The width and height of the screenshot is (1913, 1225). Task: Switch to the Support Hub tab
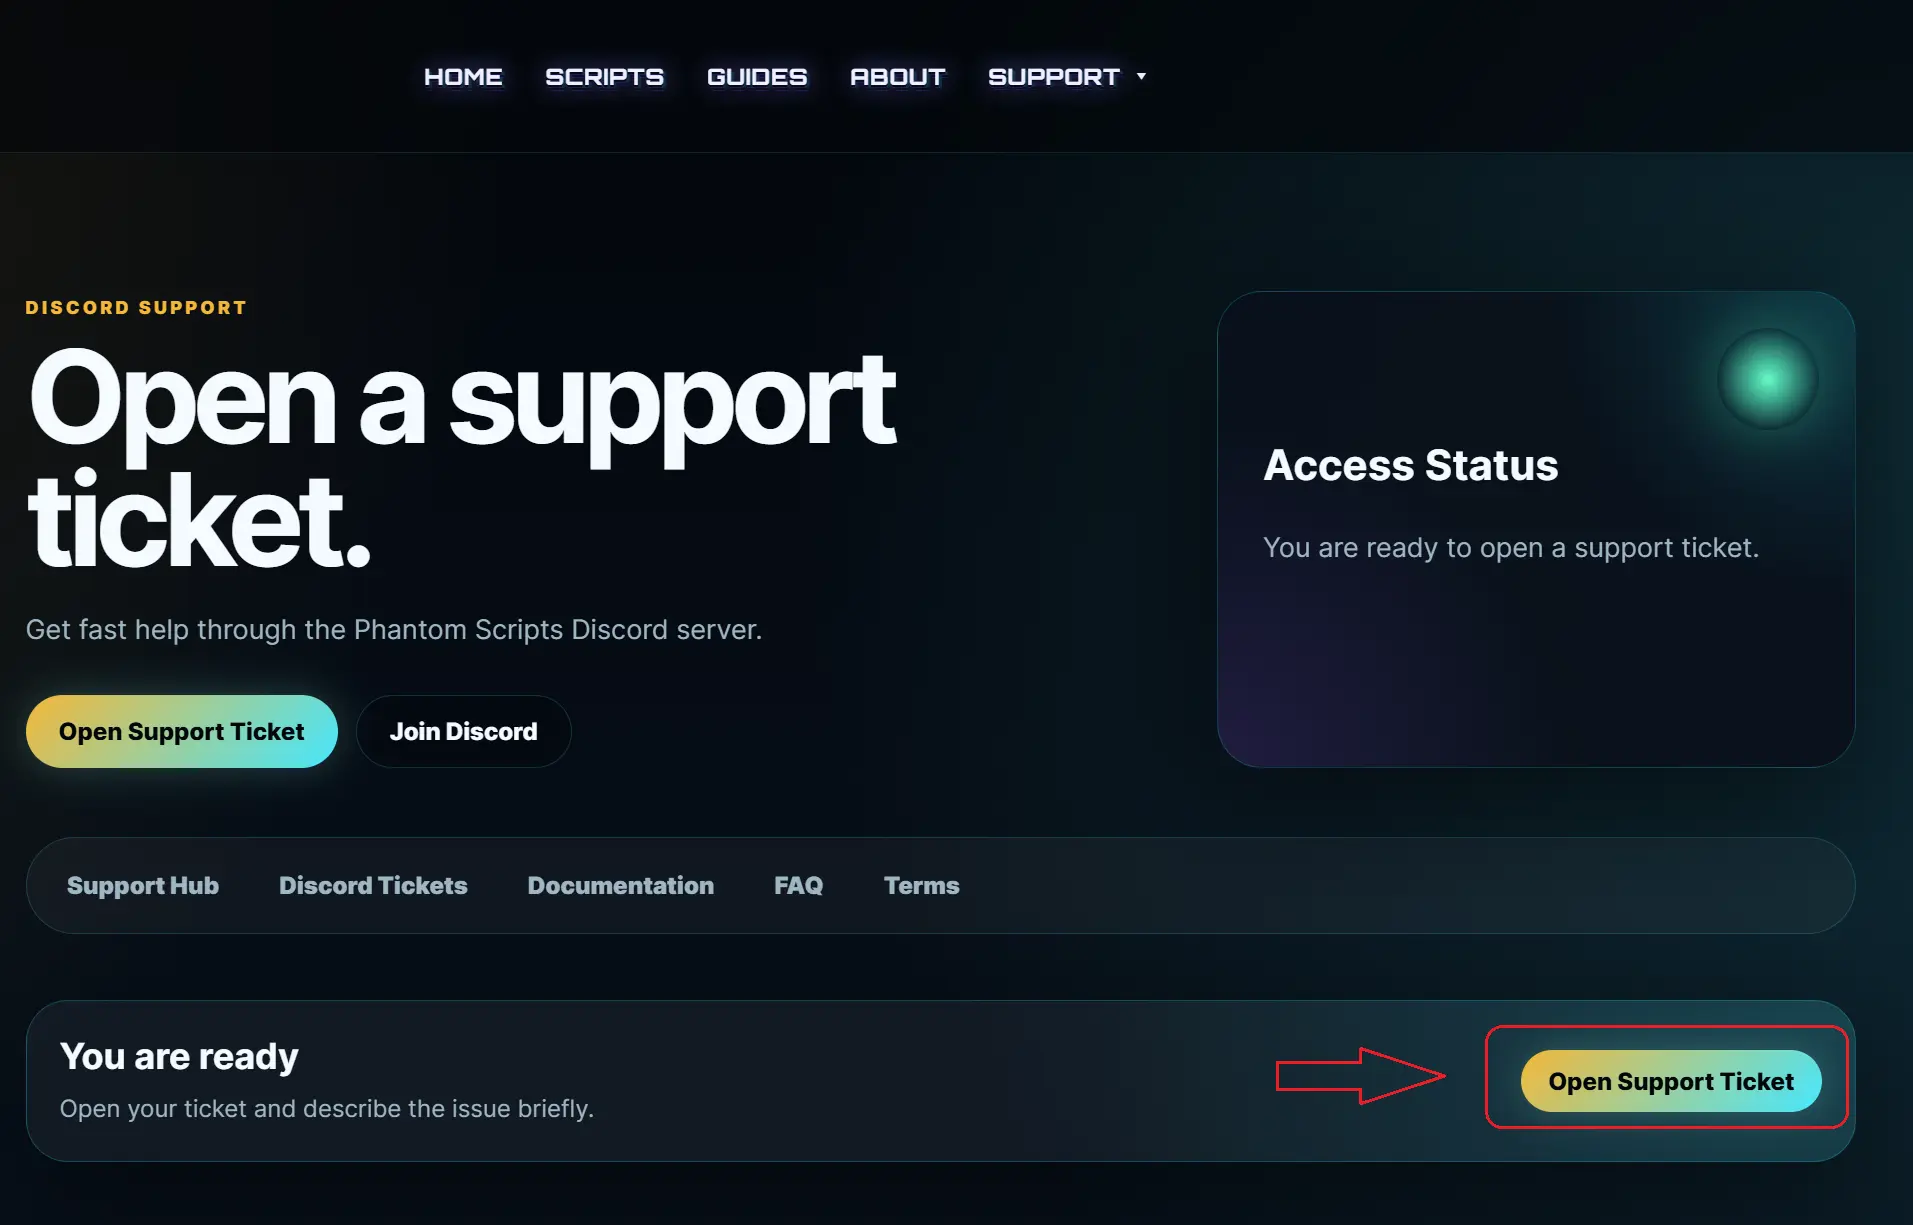click(x=143, y=886)
